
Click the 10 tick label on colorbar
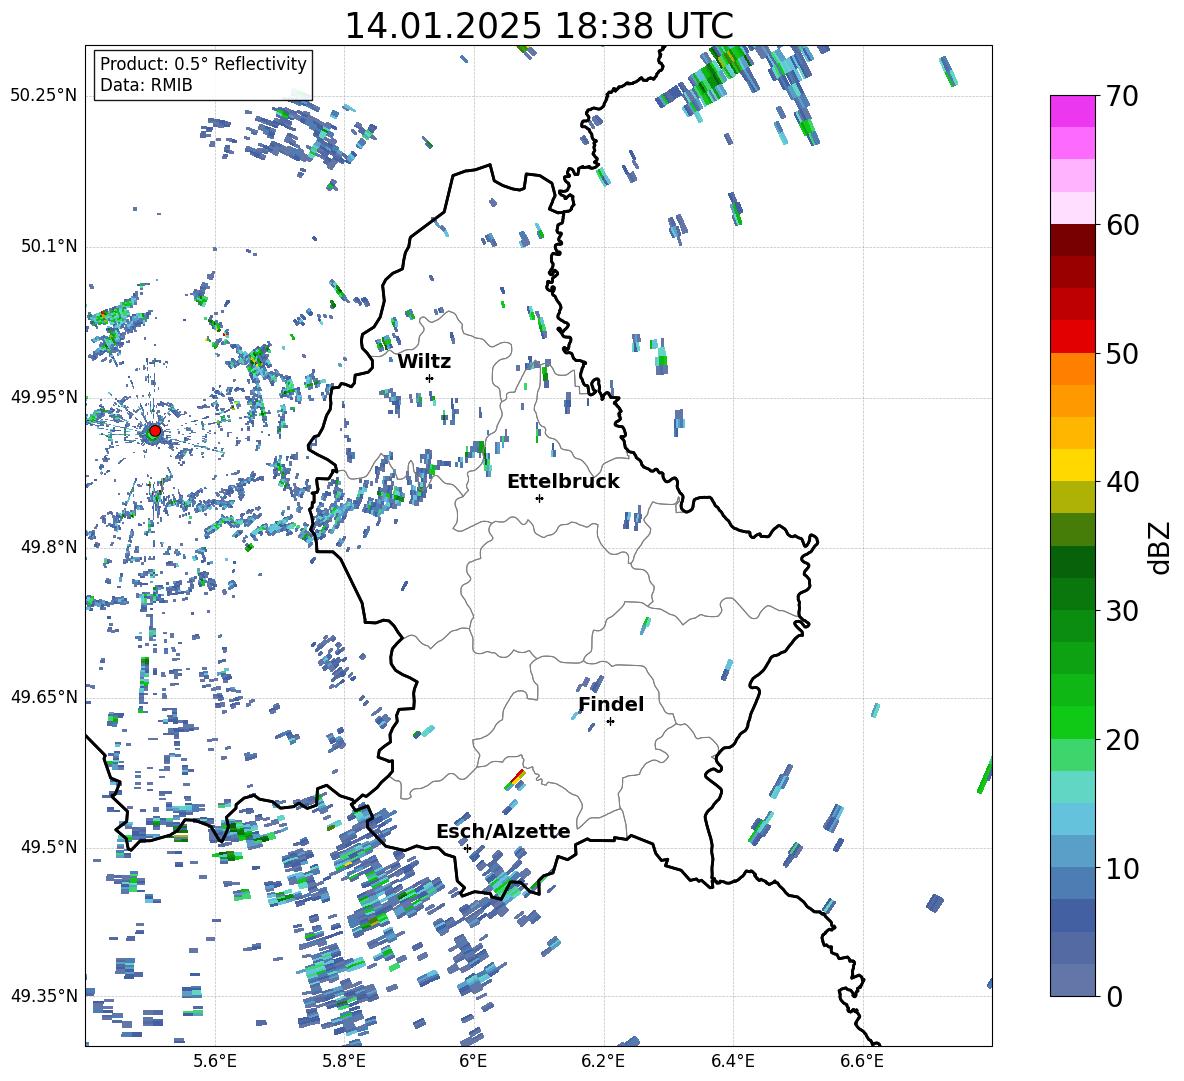coord(1122,868)
